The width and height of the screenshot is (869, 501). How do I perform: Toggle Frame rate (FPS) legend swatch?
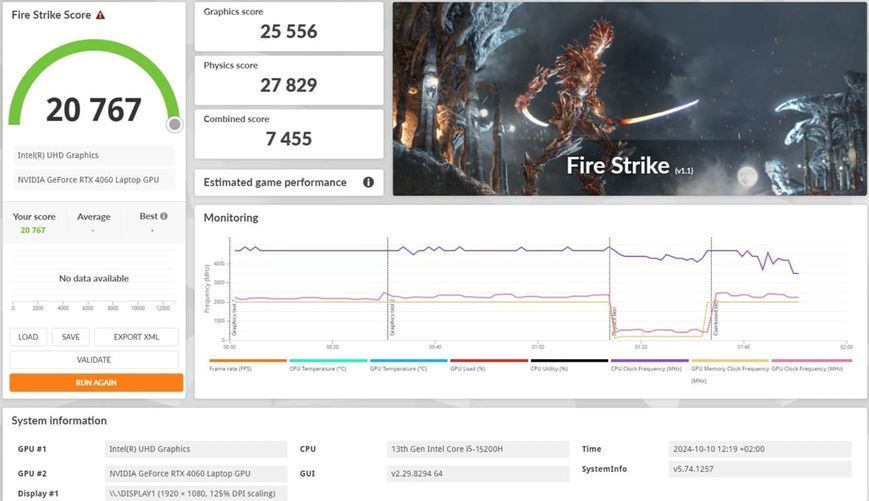[248, 361]
